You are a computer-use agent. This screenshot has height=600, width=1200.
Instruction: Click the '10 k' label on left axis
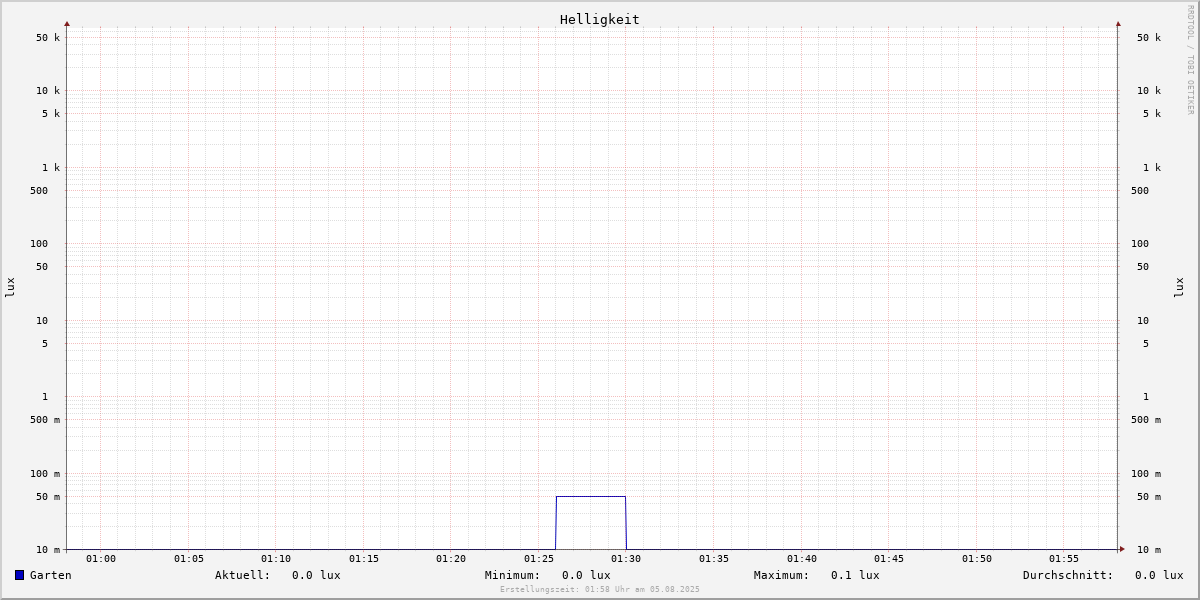click(48, 91)
